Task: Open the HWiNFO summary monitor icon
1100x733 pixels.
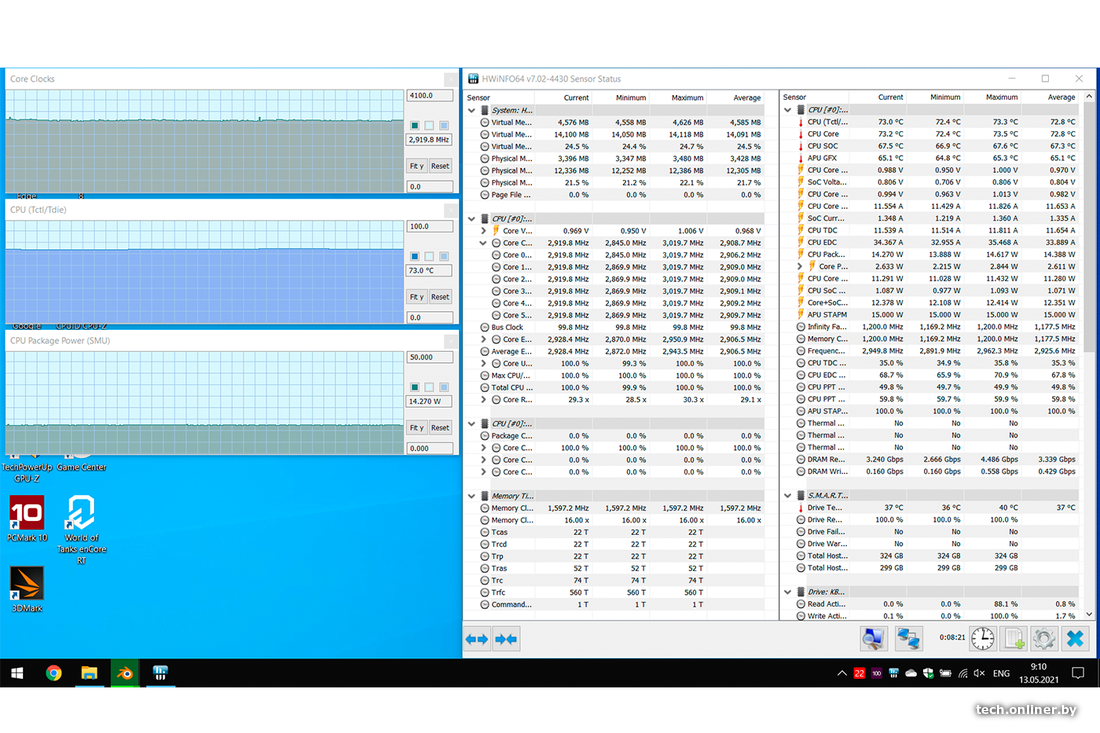Action: [873, 638]
